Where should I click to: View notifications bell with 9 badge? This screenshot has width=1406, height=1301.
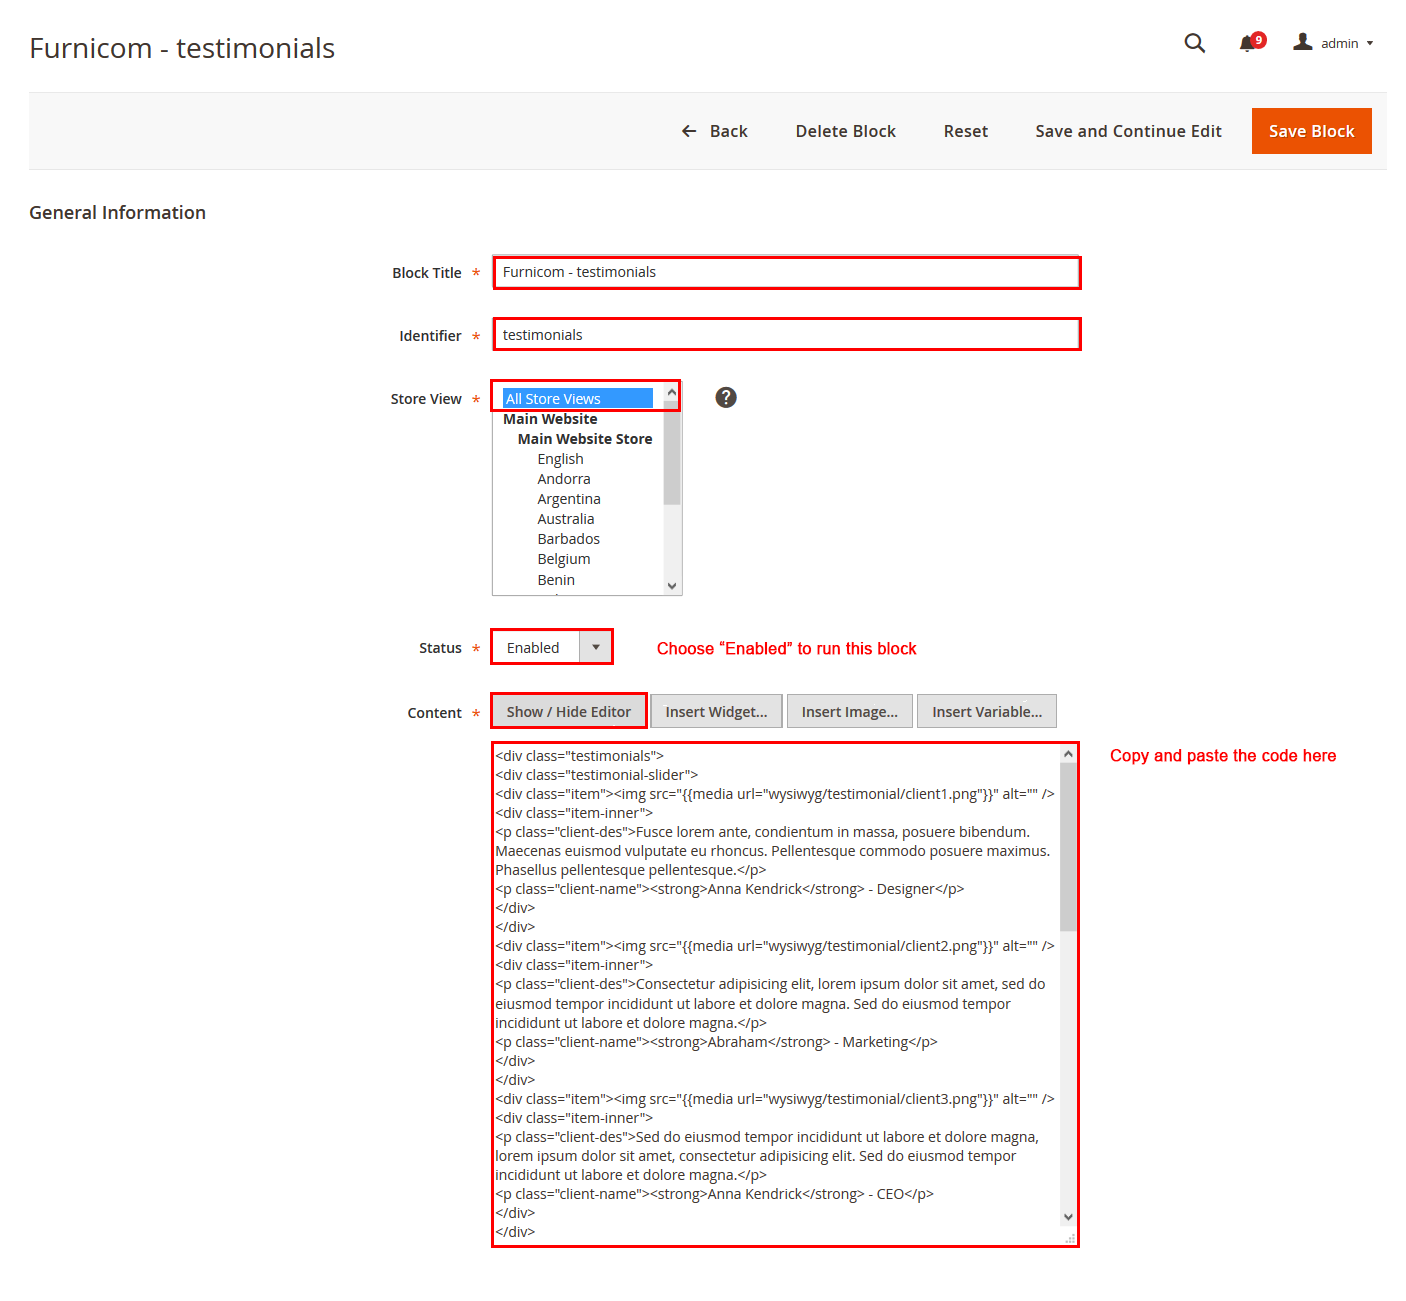click(1252, 42)
